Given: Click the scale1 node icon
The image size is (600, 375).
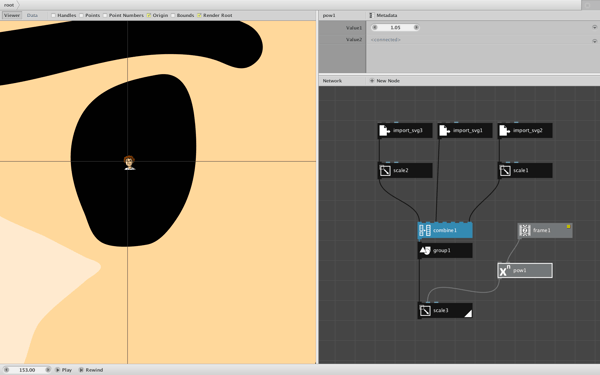Looking at the screenshot, I should [505, 170].
